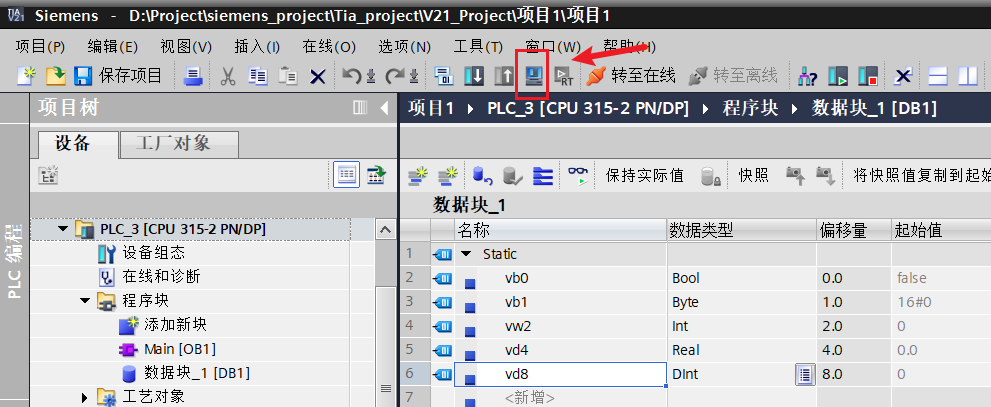The image size is (991, 407).
Task: Click the PLC_3 breadcrumb in editor header
Action: tap(587, 108)
